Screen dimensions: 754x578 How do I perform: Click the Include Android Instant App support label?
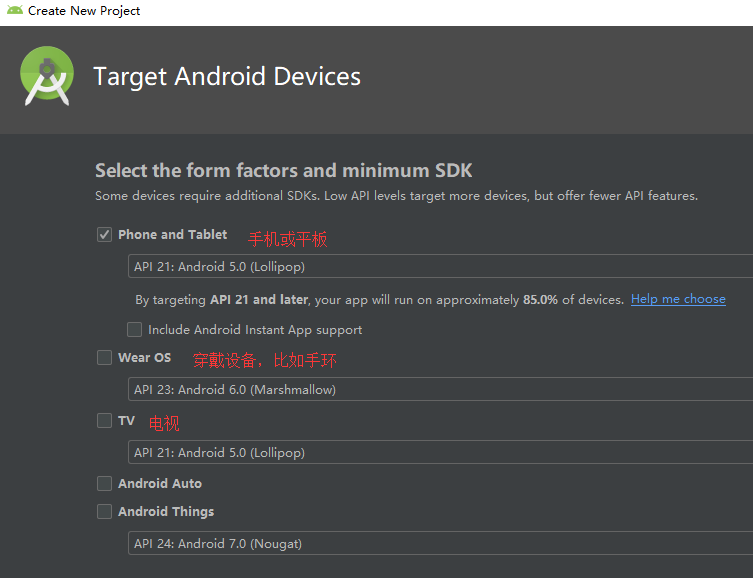coord(255,330)
